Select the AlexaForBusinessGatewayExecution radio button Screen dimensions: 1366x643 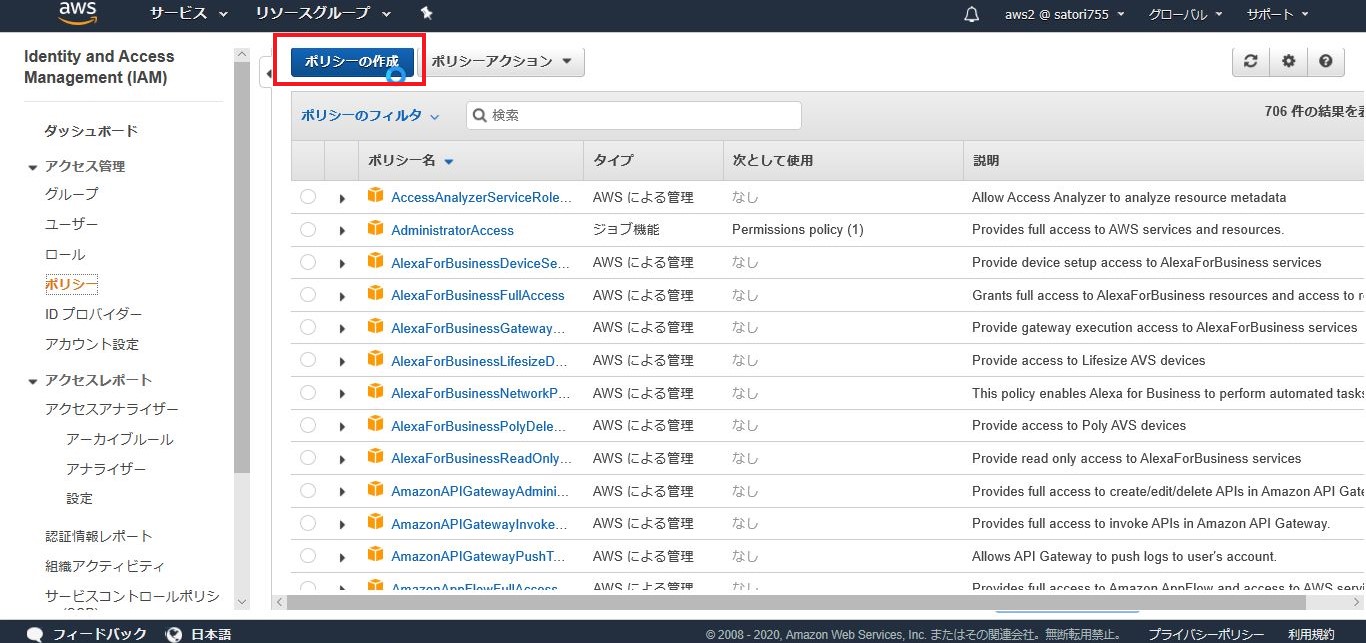pyautogui.click(x=308, y=328)
